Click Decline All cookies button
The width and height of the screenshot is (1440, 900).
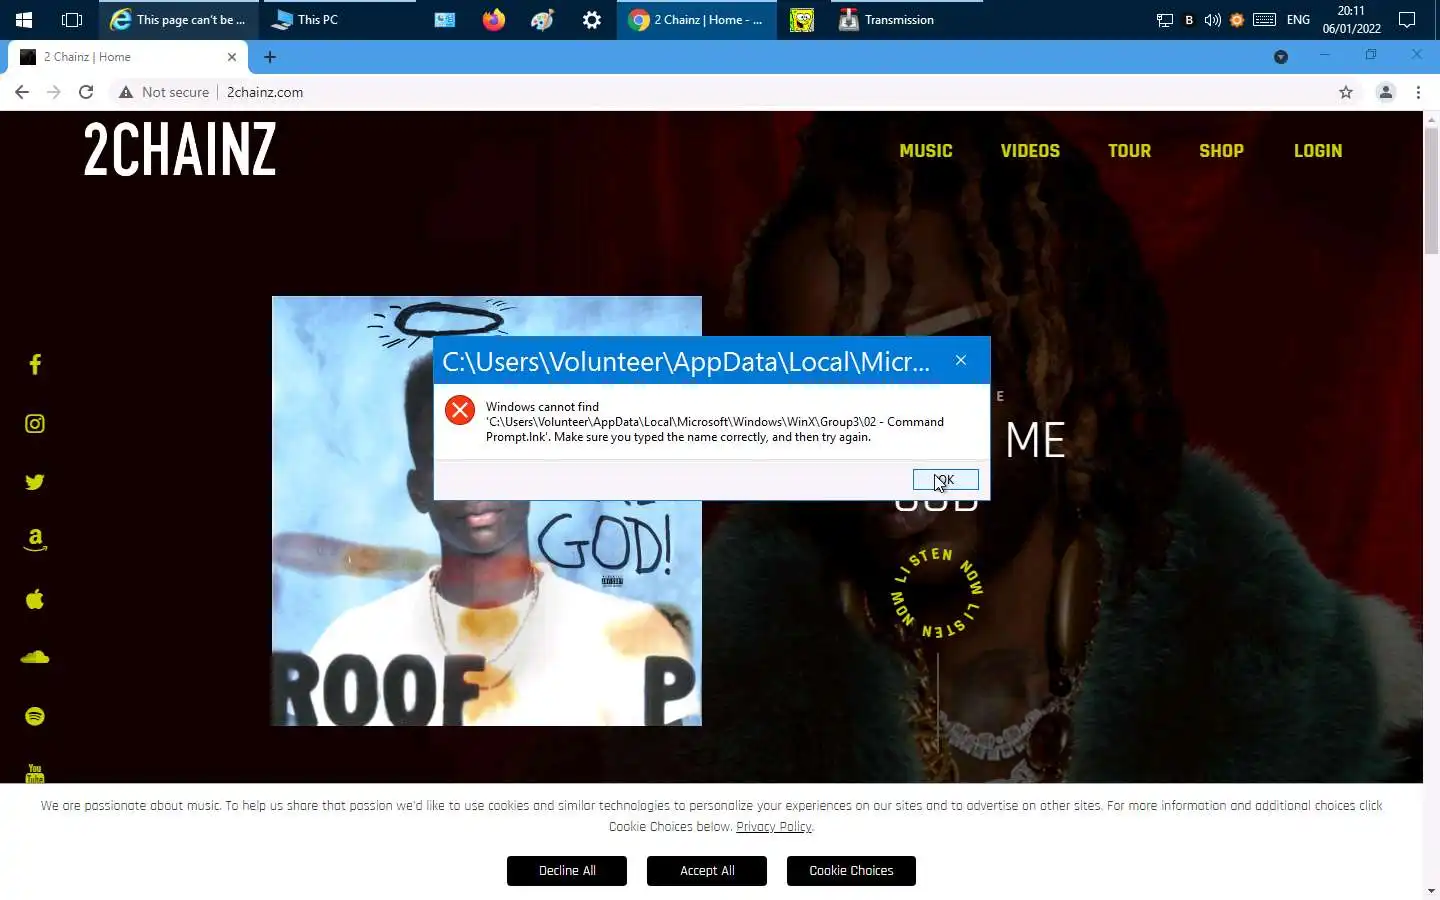pos(567,871)
